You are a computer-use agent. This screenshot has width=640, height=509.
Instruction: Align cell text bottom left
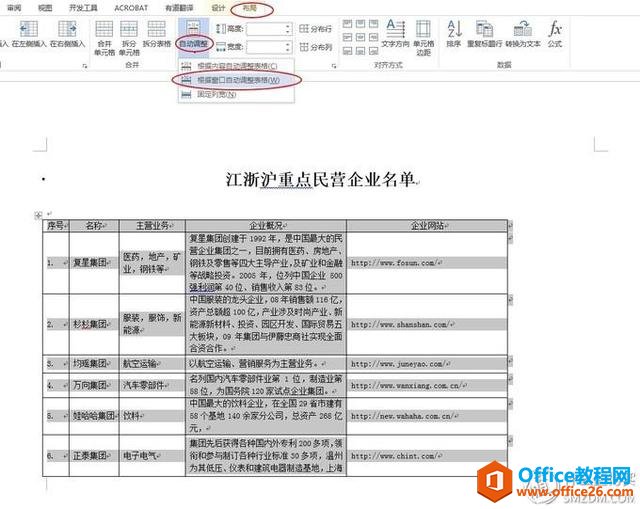347,51
